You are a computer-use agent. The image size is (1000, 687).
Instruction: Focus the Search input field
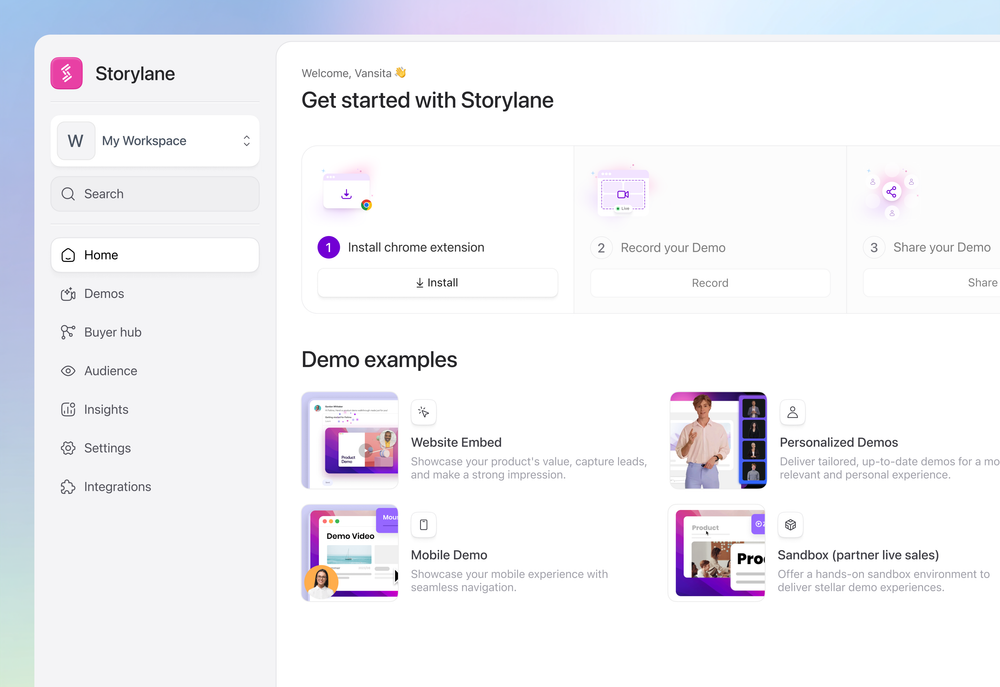point(155,194)
